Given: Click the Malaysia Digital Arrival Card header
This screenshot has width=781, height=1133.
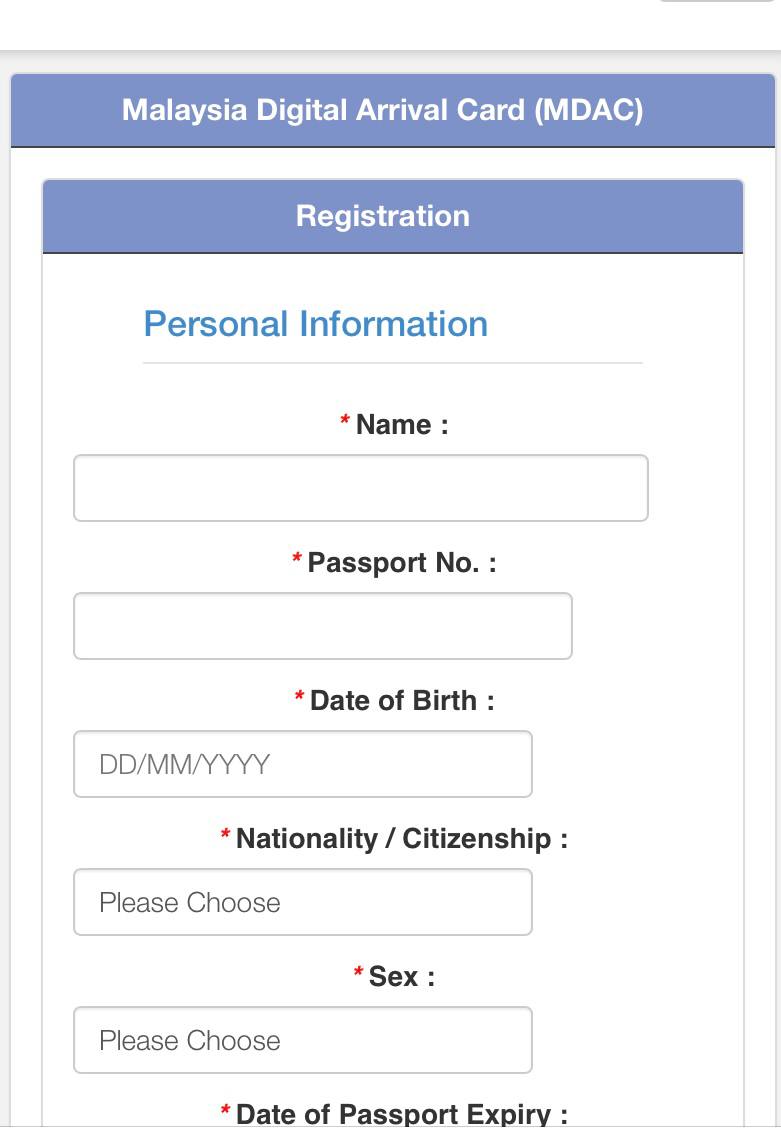Looking at the screenshot, I should coord(382,110).
